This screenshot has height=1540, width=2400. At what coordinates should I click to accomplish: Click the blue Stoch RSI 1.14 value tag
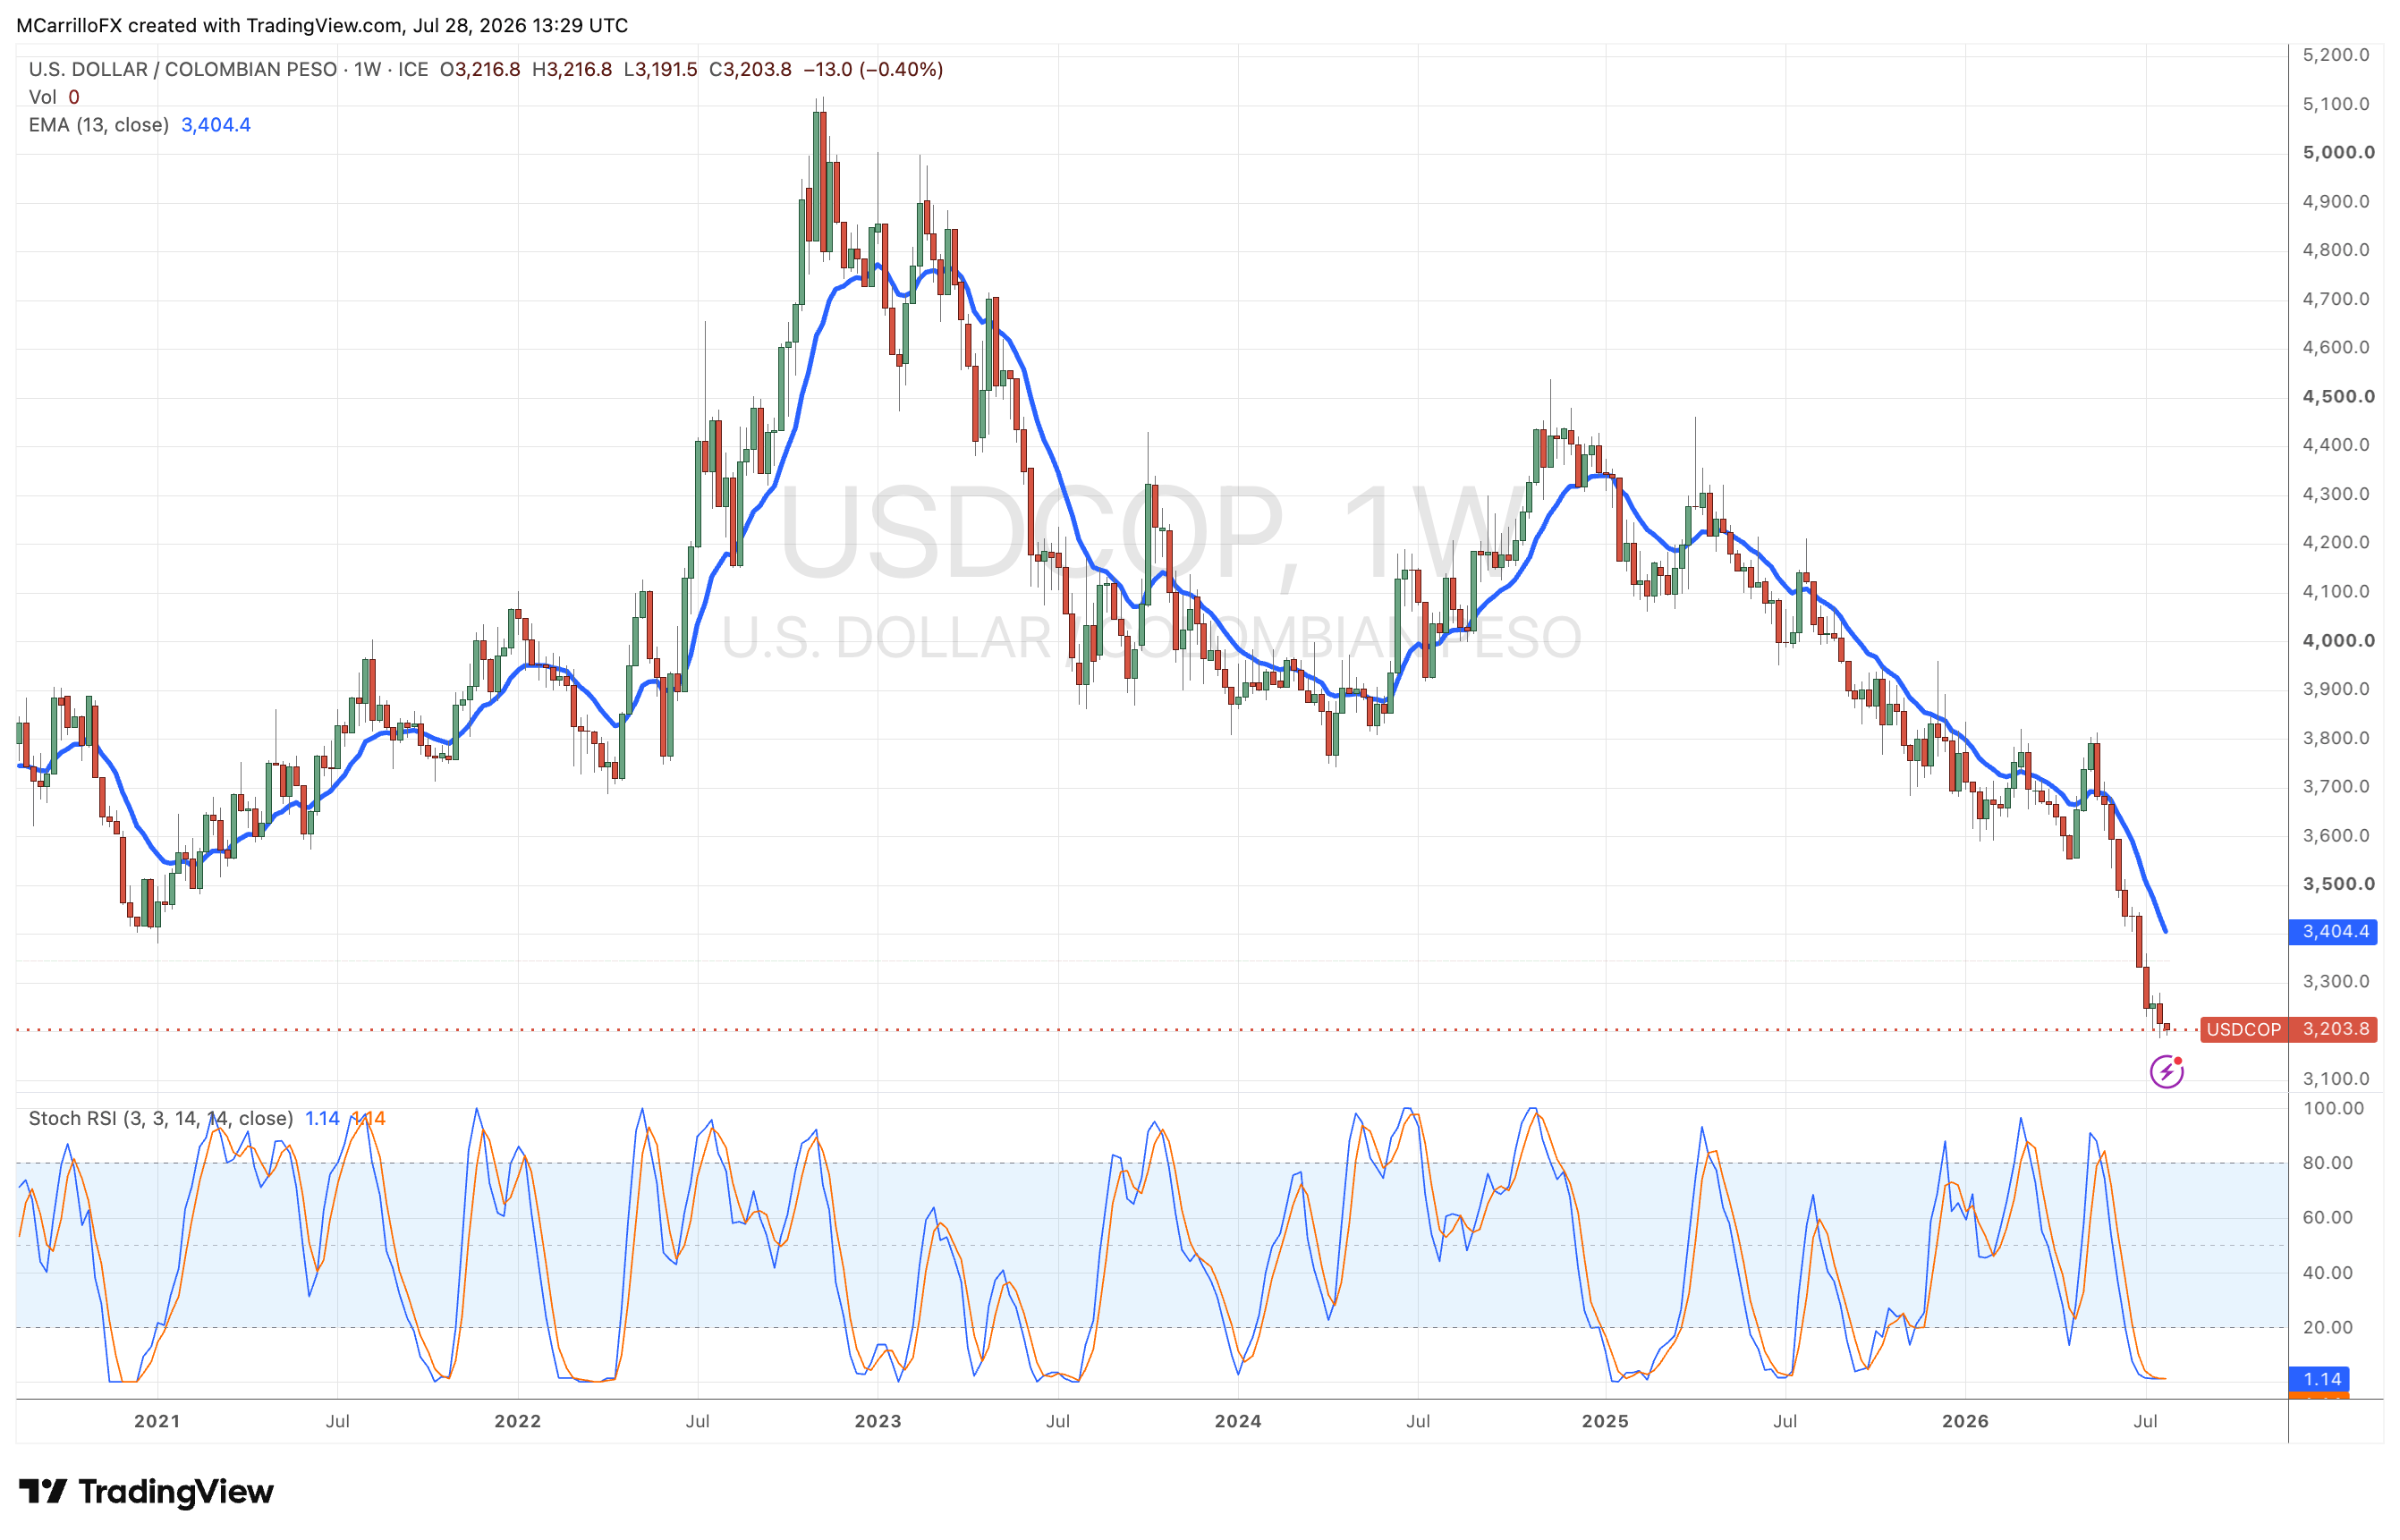point(2319,1379)
